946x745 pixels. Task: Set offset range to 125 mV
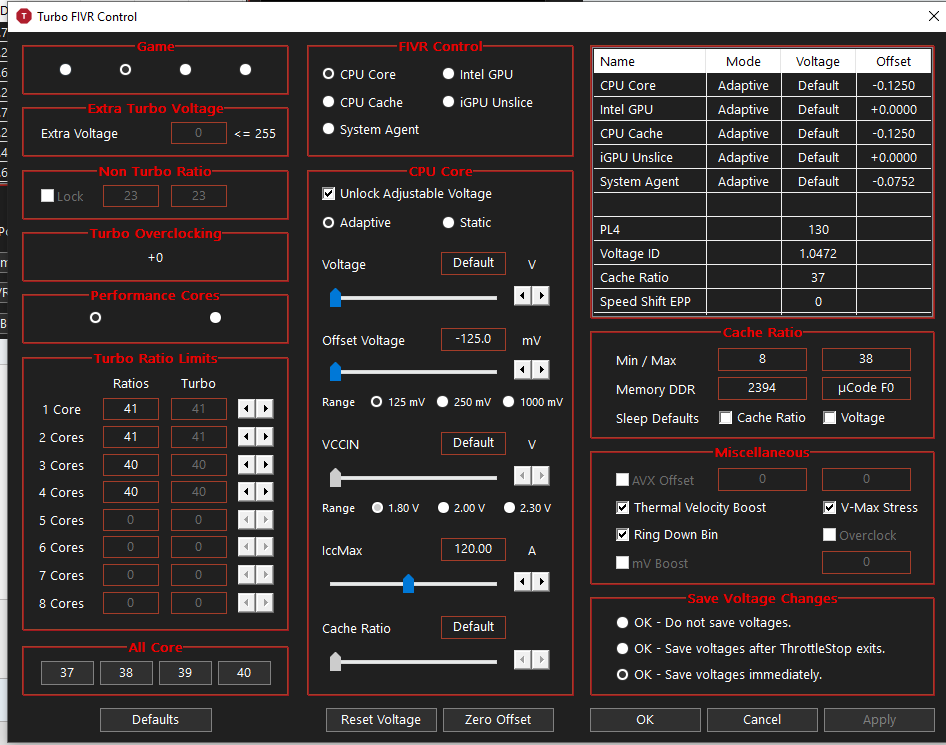(398, 402)
